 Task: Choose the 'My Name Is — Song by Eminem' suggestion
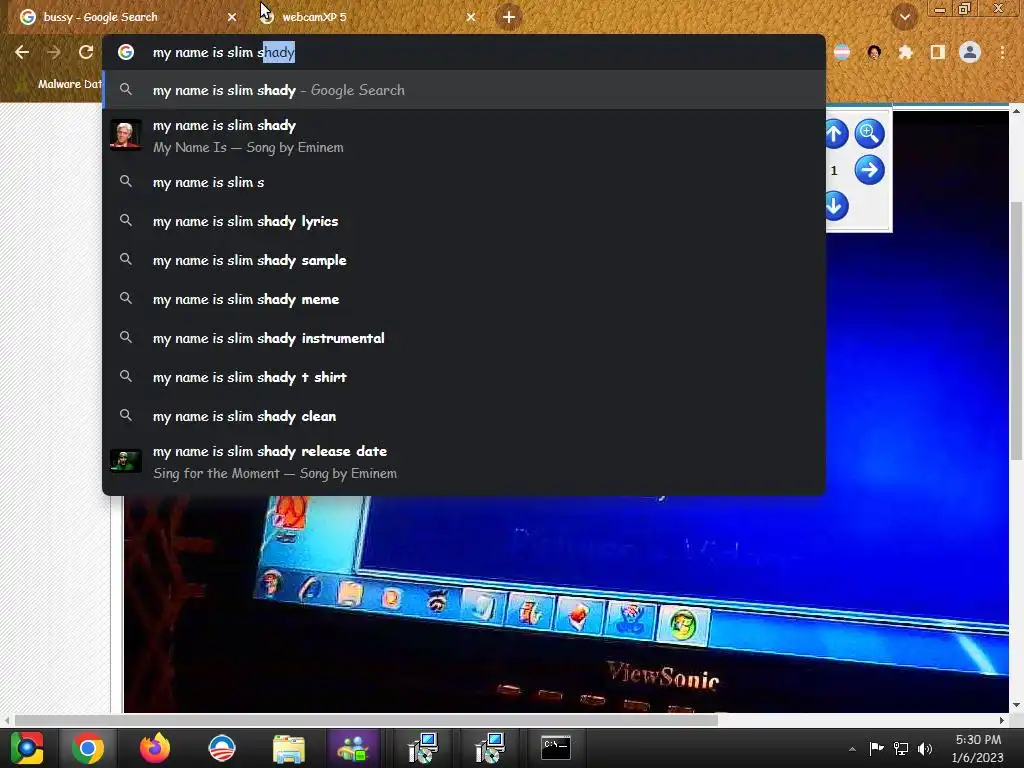click(464, 136)
